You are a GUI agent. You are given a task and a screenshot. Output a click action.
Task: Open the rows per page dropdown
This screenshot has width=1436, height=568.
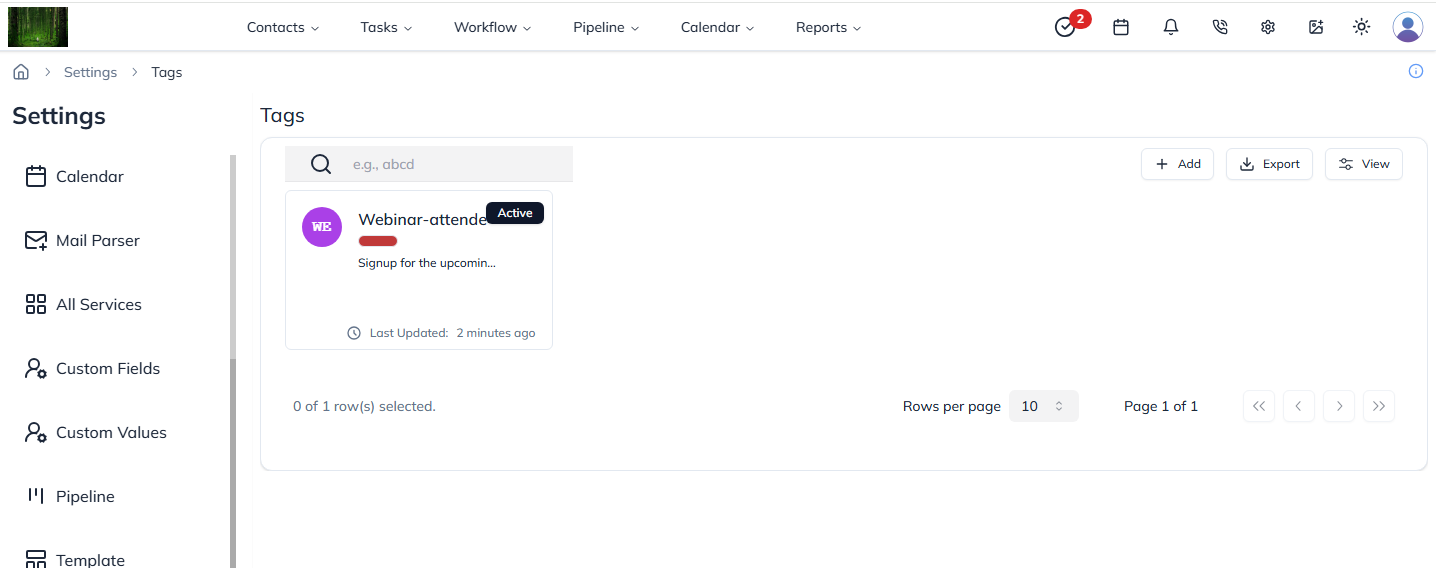1043,406
